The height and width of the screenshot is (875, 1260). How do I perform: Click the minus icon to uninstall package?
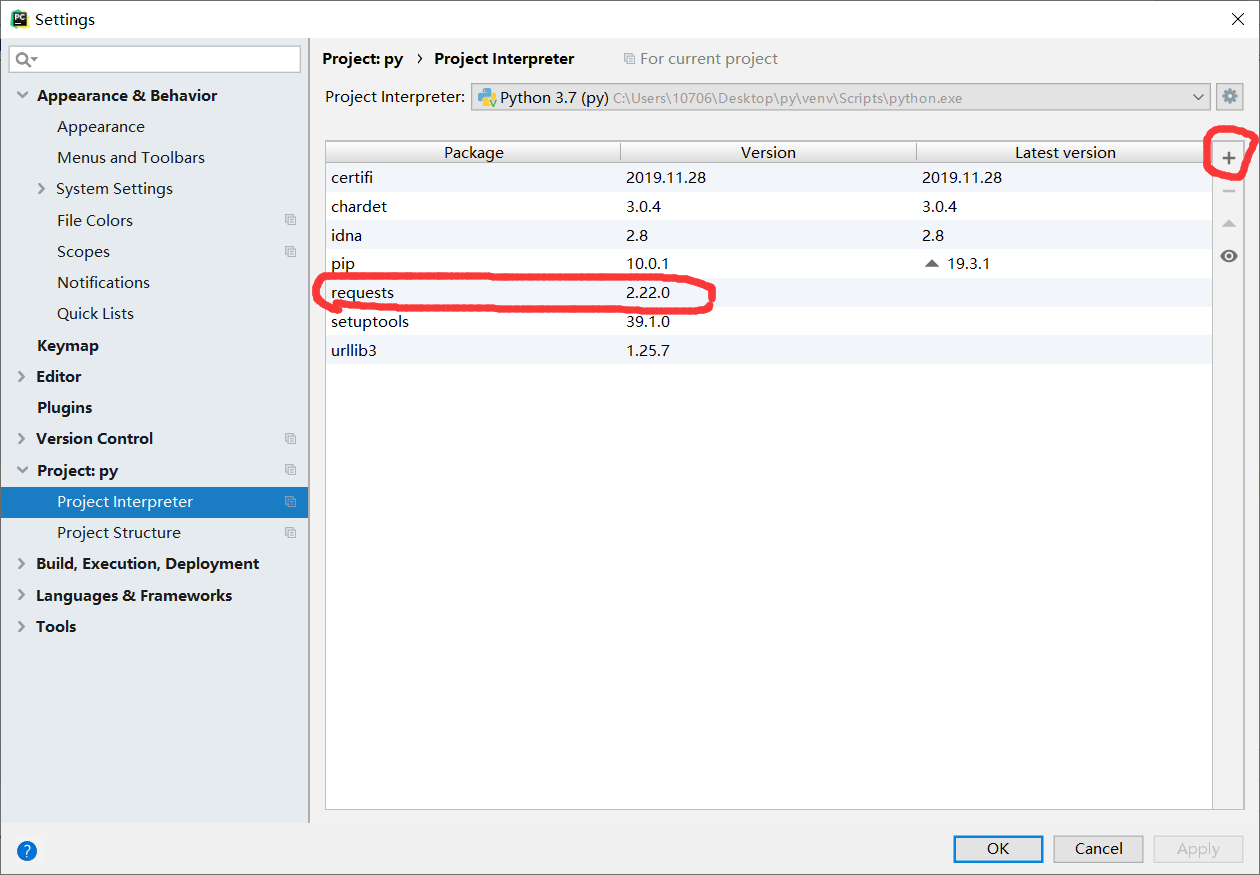click(1229, 191)
